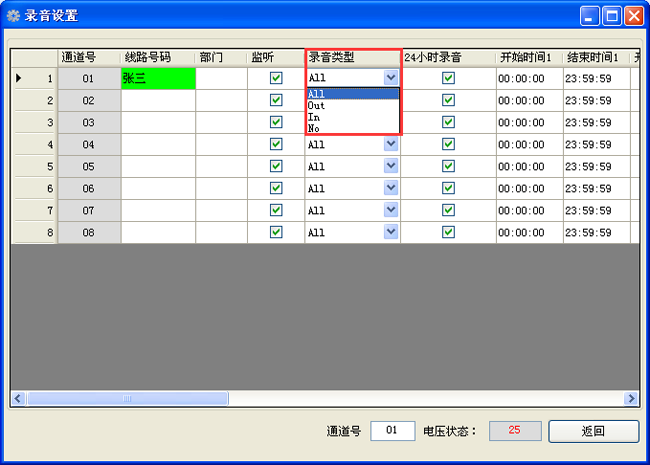Toggle monitor checkbox for channel 04
This screenshot has width=650, height=465.
pyautogui.click(x=276, y=144)
